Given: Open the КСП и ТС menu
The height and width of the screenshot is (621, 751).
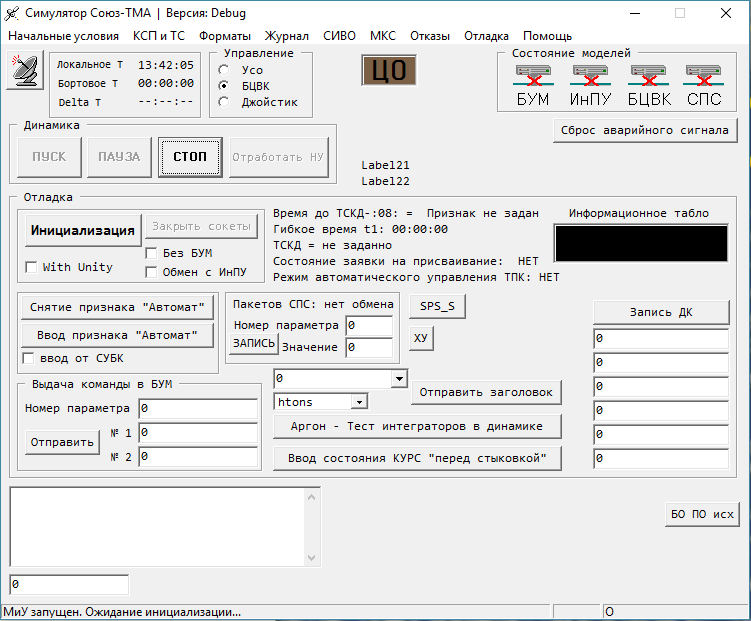Looking at the screenshot, I should tap(159, 36).
